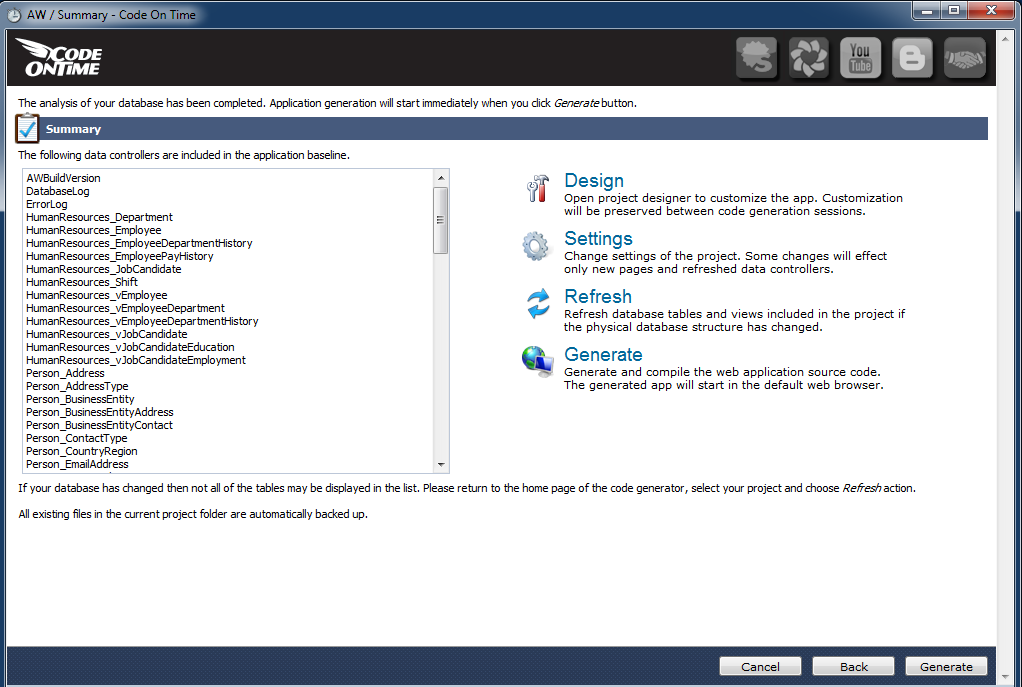The height and width of the screenshot is (687, 1022).
Task: Select Person_EmailAddress in the list
Action: coord(78,465)
